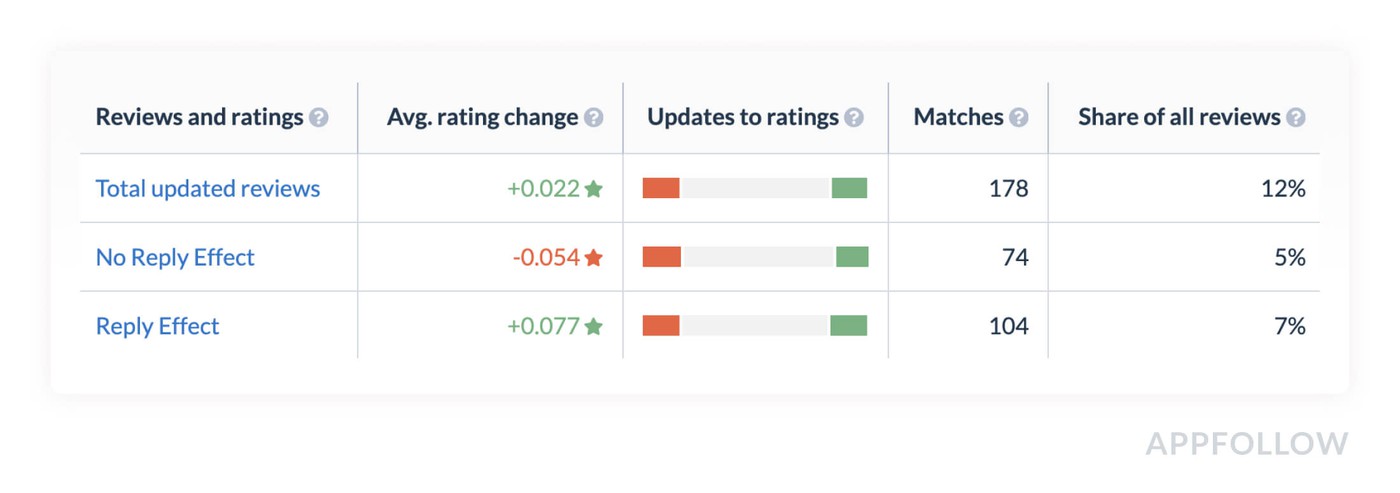Click the AppFollow watermark logo
Screen dimensions: 1400x493
pos(1246,444)
